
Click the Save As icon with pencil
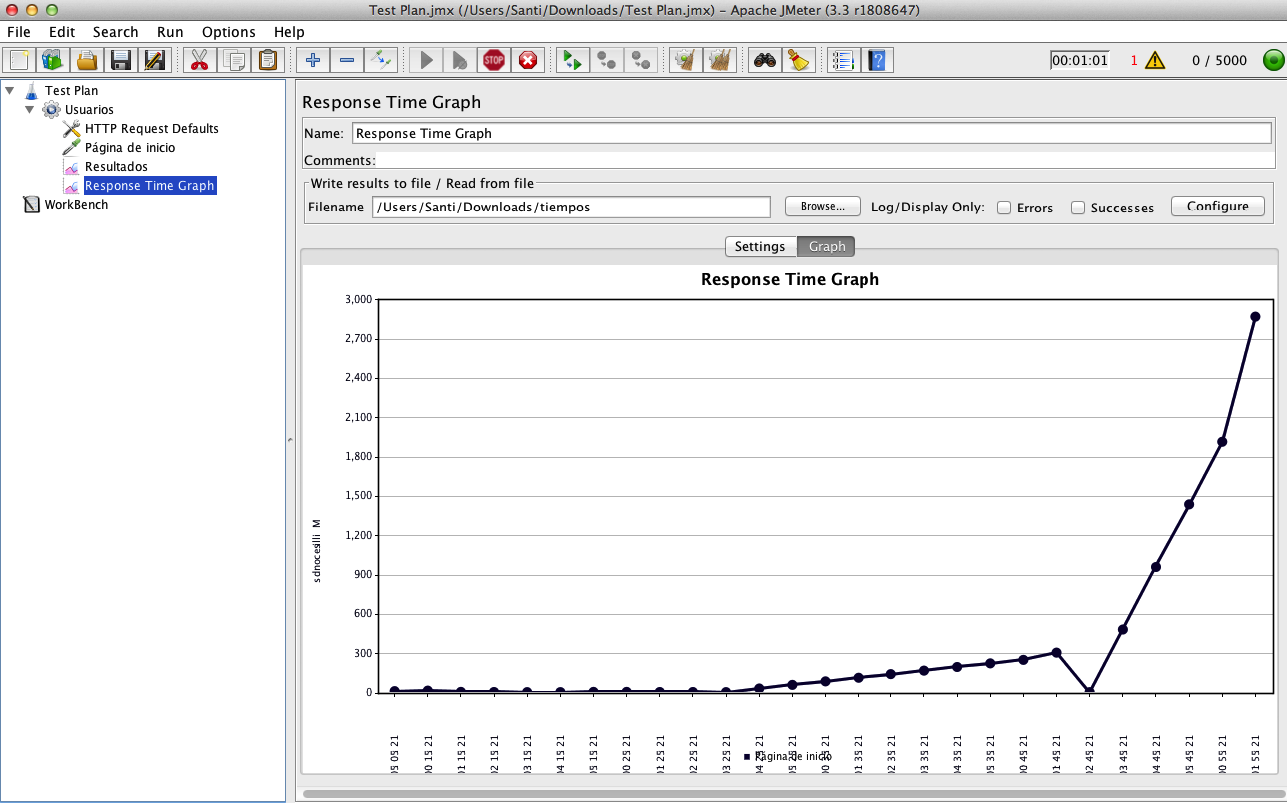click(x=155, y=60)
